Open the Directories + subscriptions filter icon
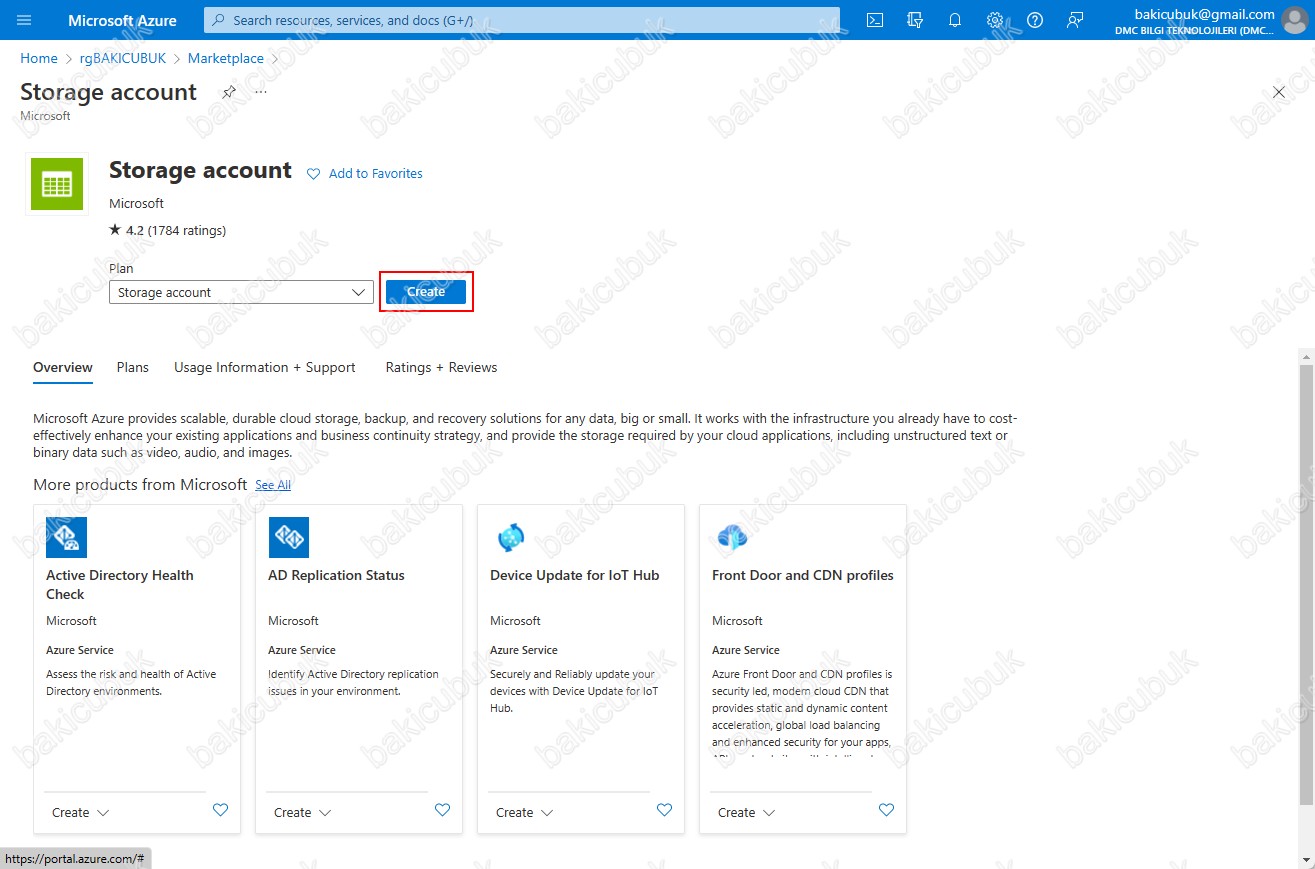 pyautogui.click(x=915, y=20)
